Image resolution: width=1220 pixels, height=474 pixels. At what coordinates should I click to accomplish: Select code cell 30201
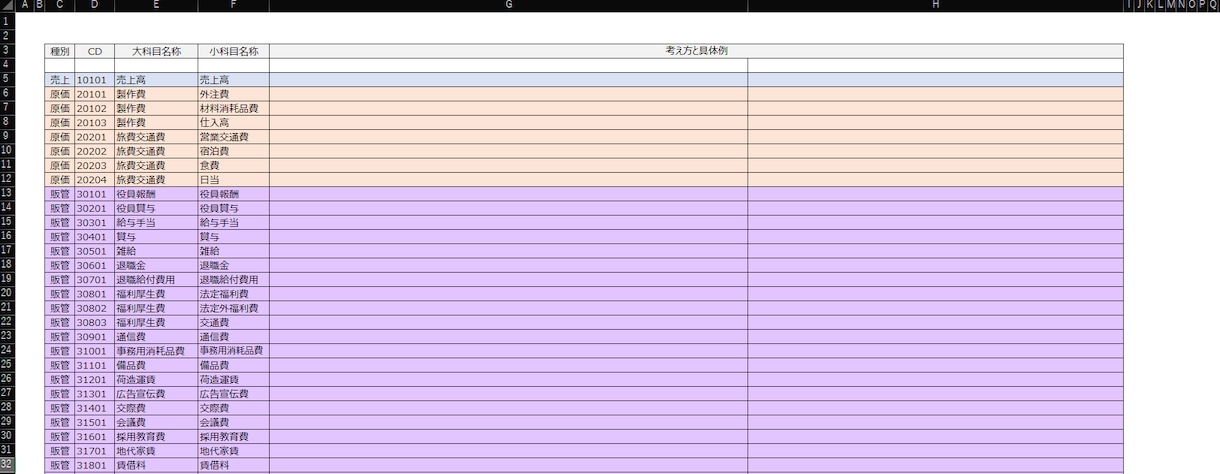[x=94, y=208]
